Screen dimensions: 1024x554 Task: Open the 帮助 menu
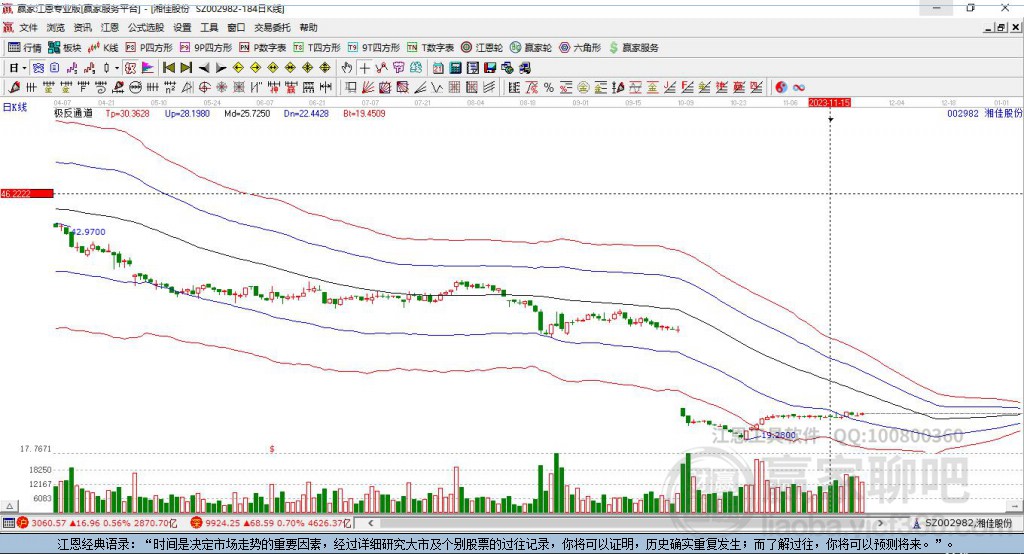pos(308,27)
